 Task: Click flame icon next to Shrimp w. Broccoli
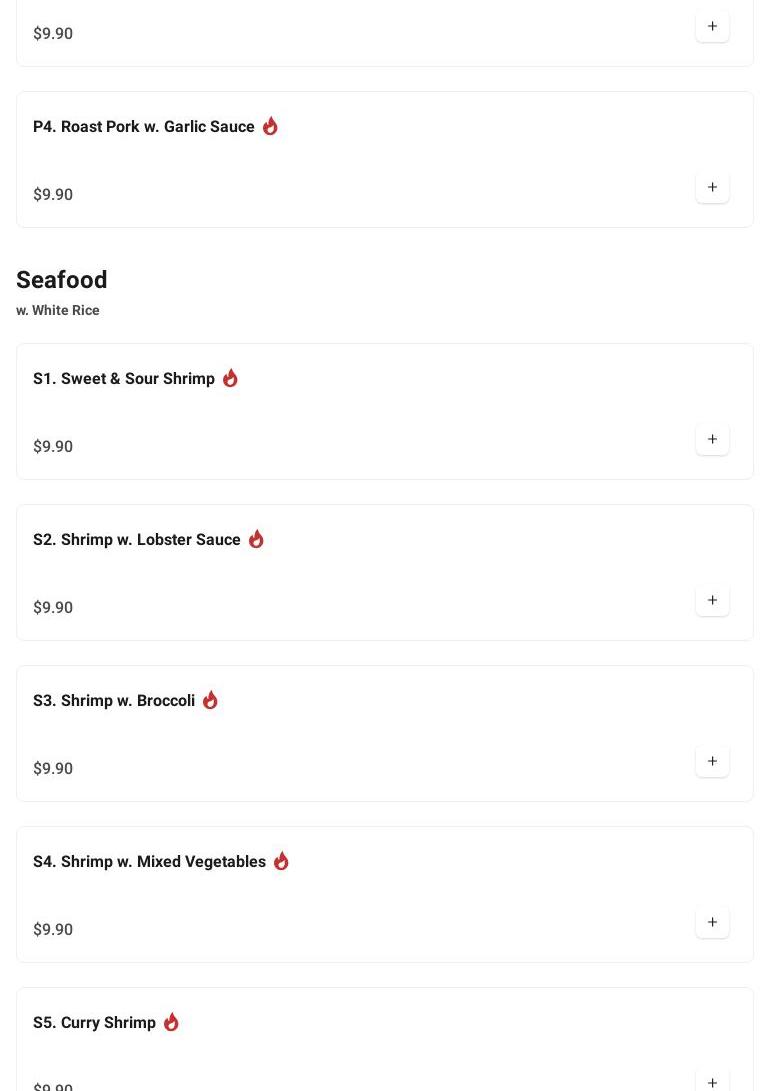pos(210,700)
